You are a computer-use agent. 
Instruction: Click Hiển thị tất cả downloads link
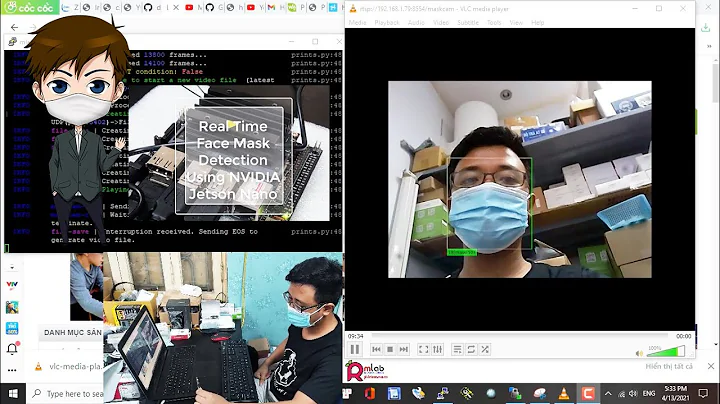tap(669, 366)
